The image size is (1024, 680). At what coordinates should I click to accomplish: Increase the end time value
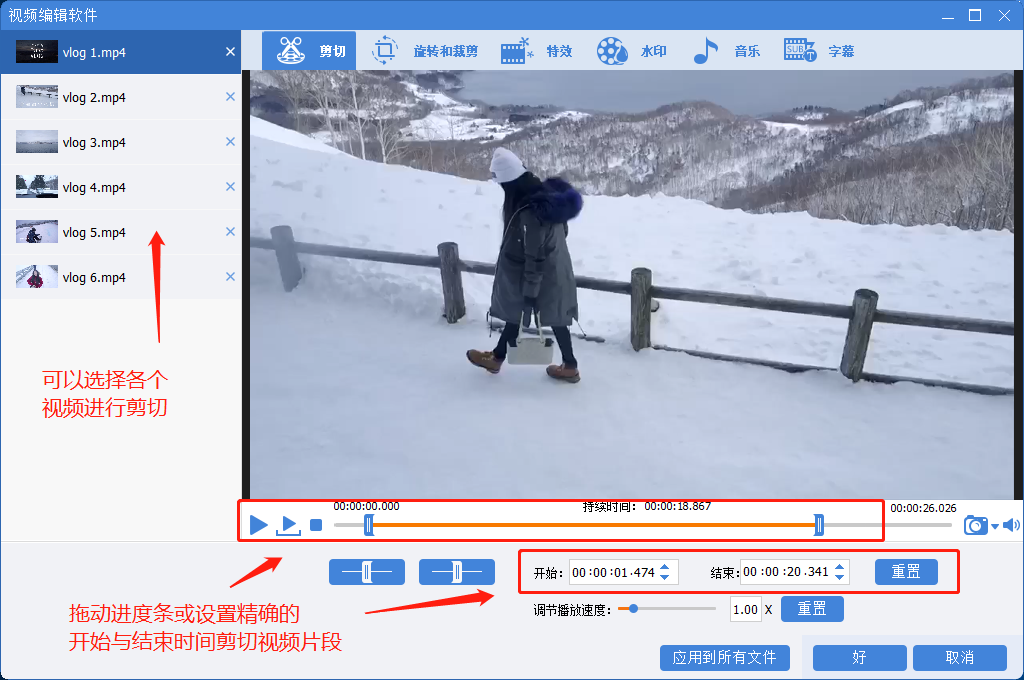point(840,567)
